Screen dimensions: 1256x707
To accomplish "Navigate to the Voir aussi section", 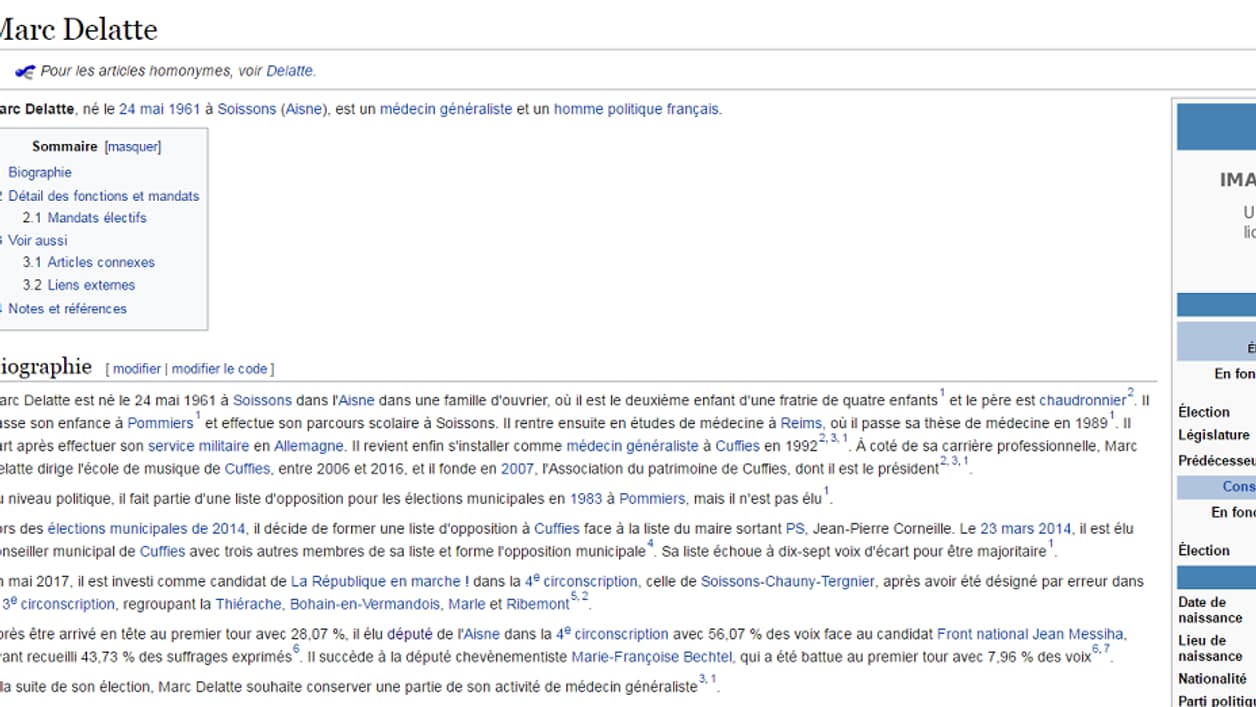I will point(38,240).
